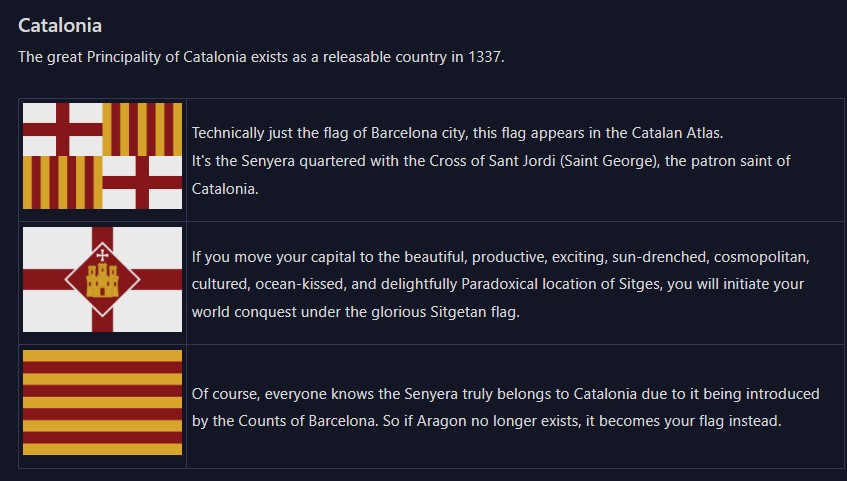Click the Sitges flag with golden castle
The height and width of the screenshot is (481, 847).
click(x=103, y=279)
